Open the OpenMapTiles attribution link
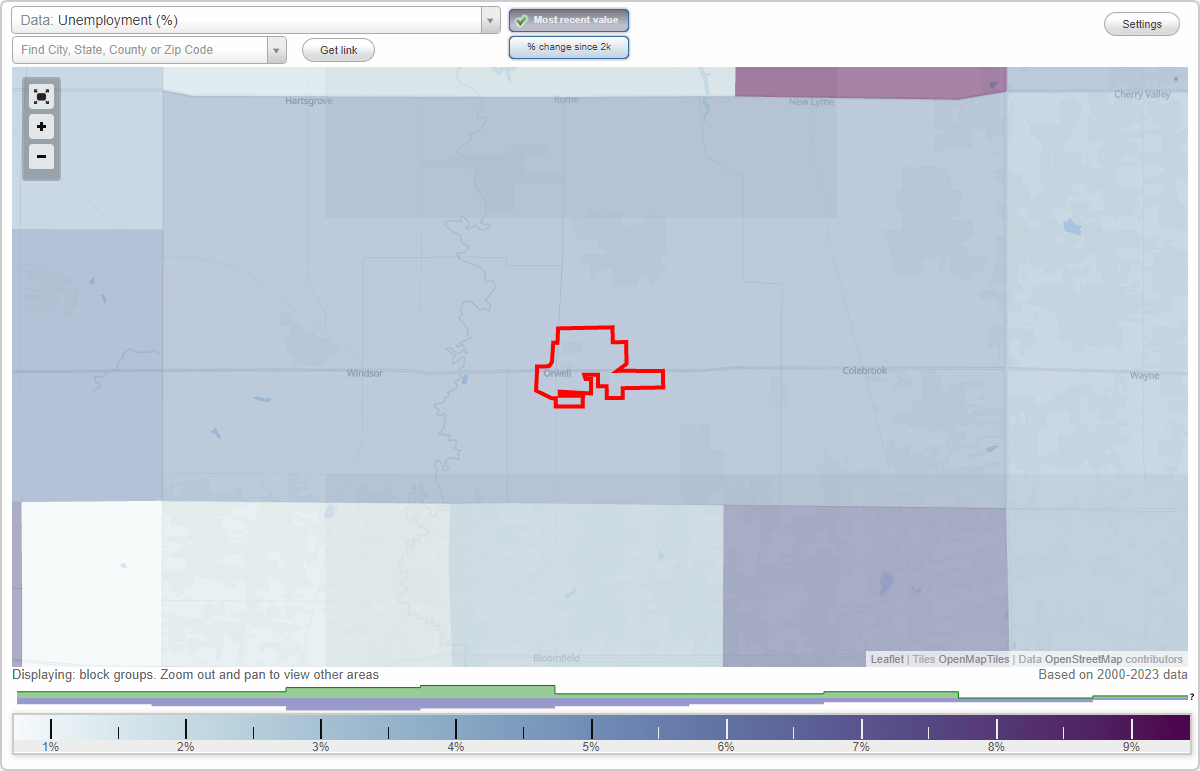Screen dimensions: 1200x771 click(973, 659)
